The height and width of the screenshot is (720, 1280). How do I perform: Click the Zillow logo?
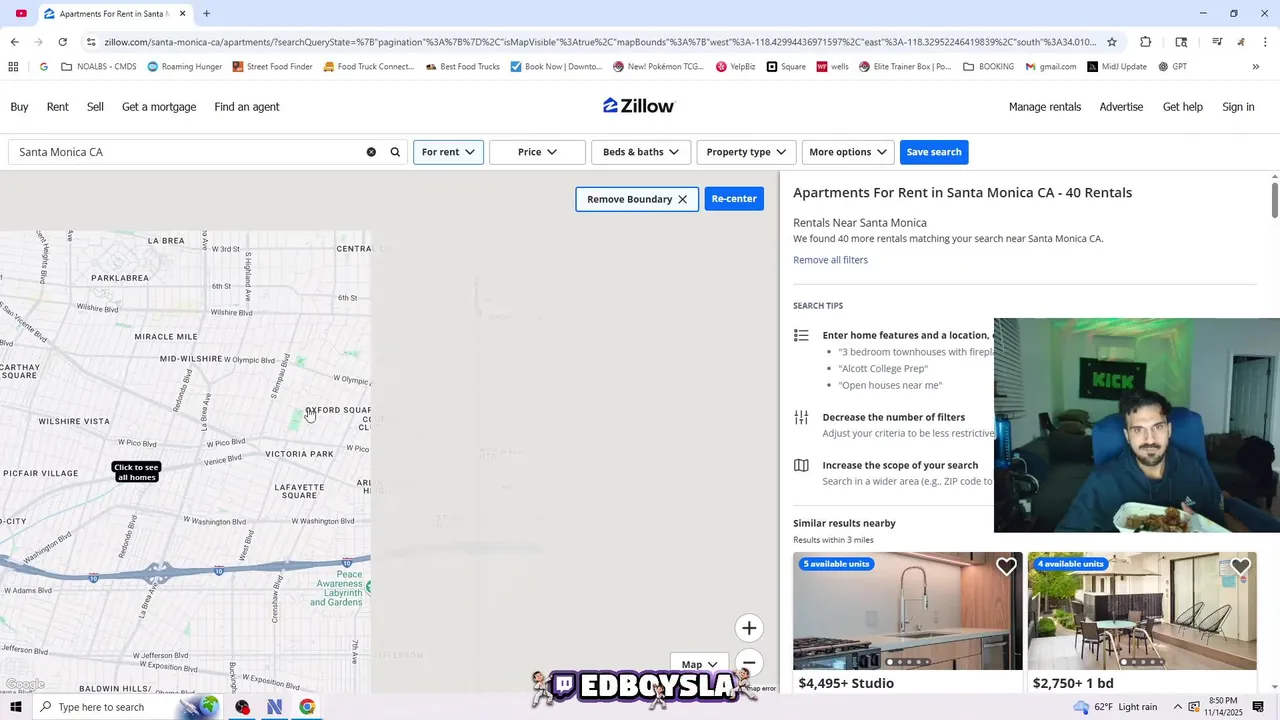pyautogui.click(x=639, y=106)
